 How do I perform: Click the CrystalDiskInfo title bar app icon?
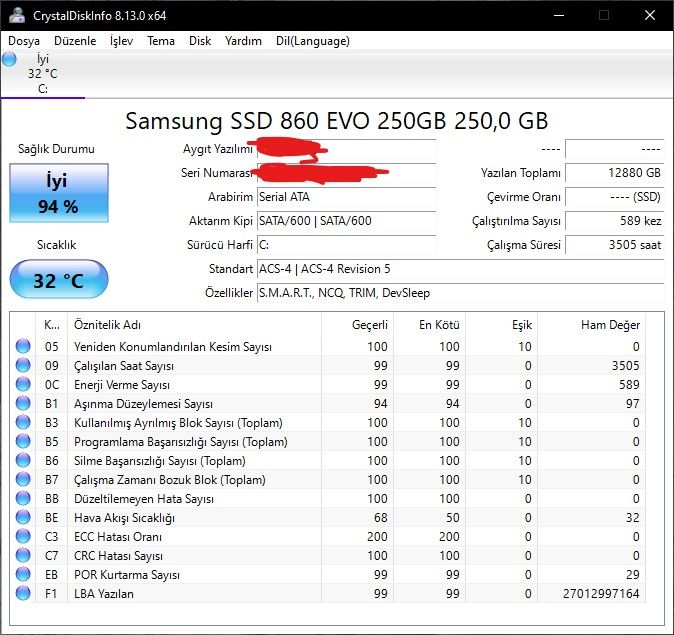click(x=16, y=15)
